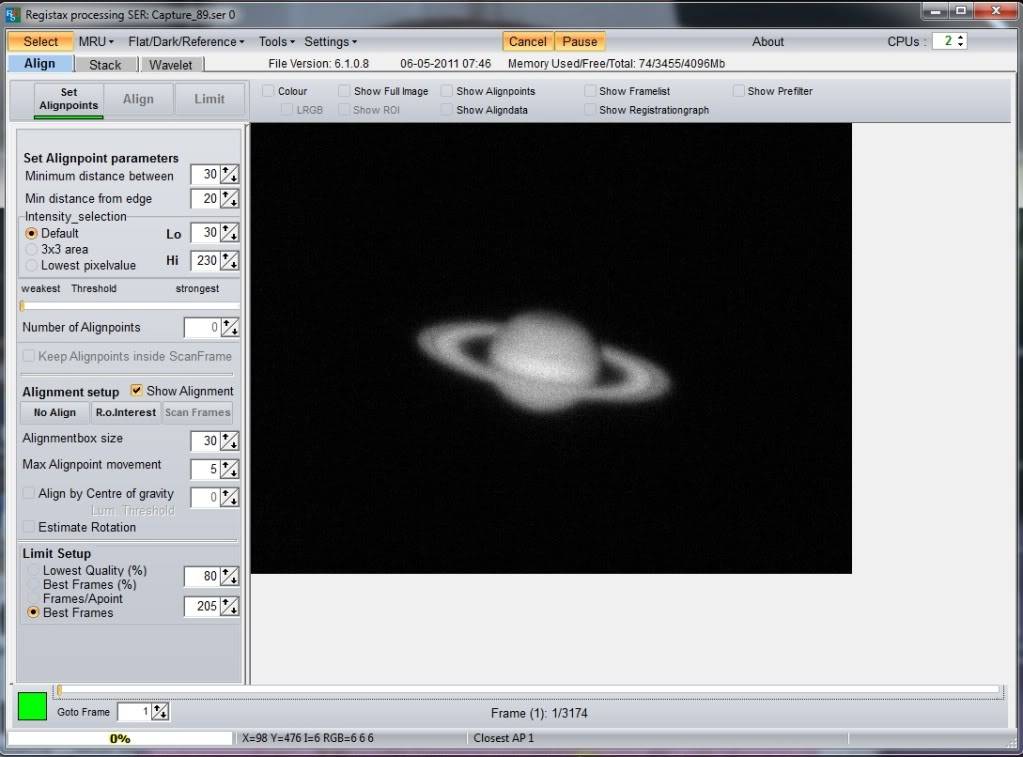
Task: Click the Hi intensity stepper arrows
Action: tap(230, 260)
